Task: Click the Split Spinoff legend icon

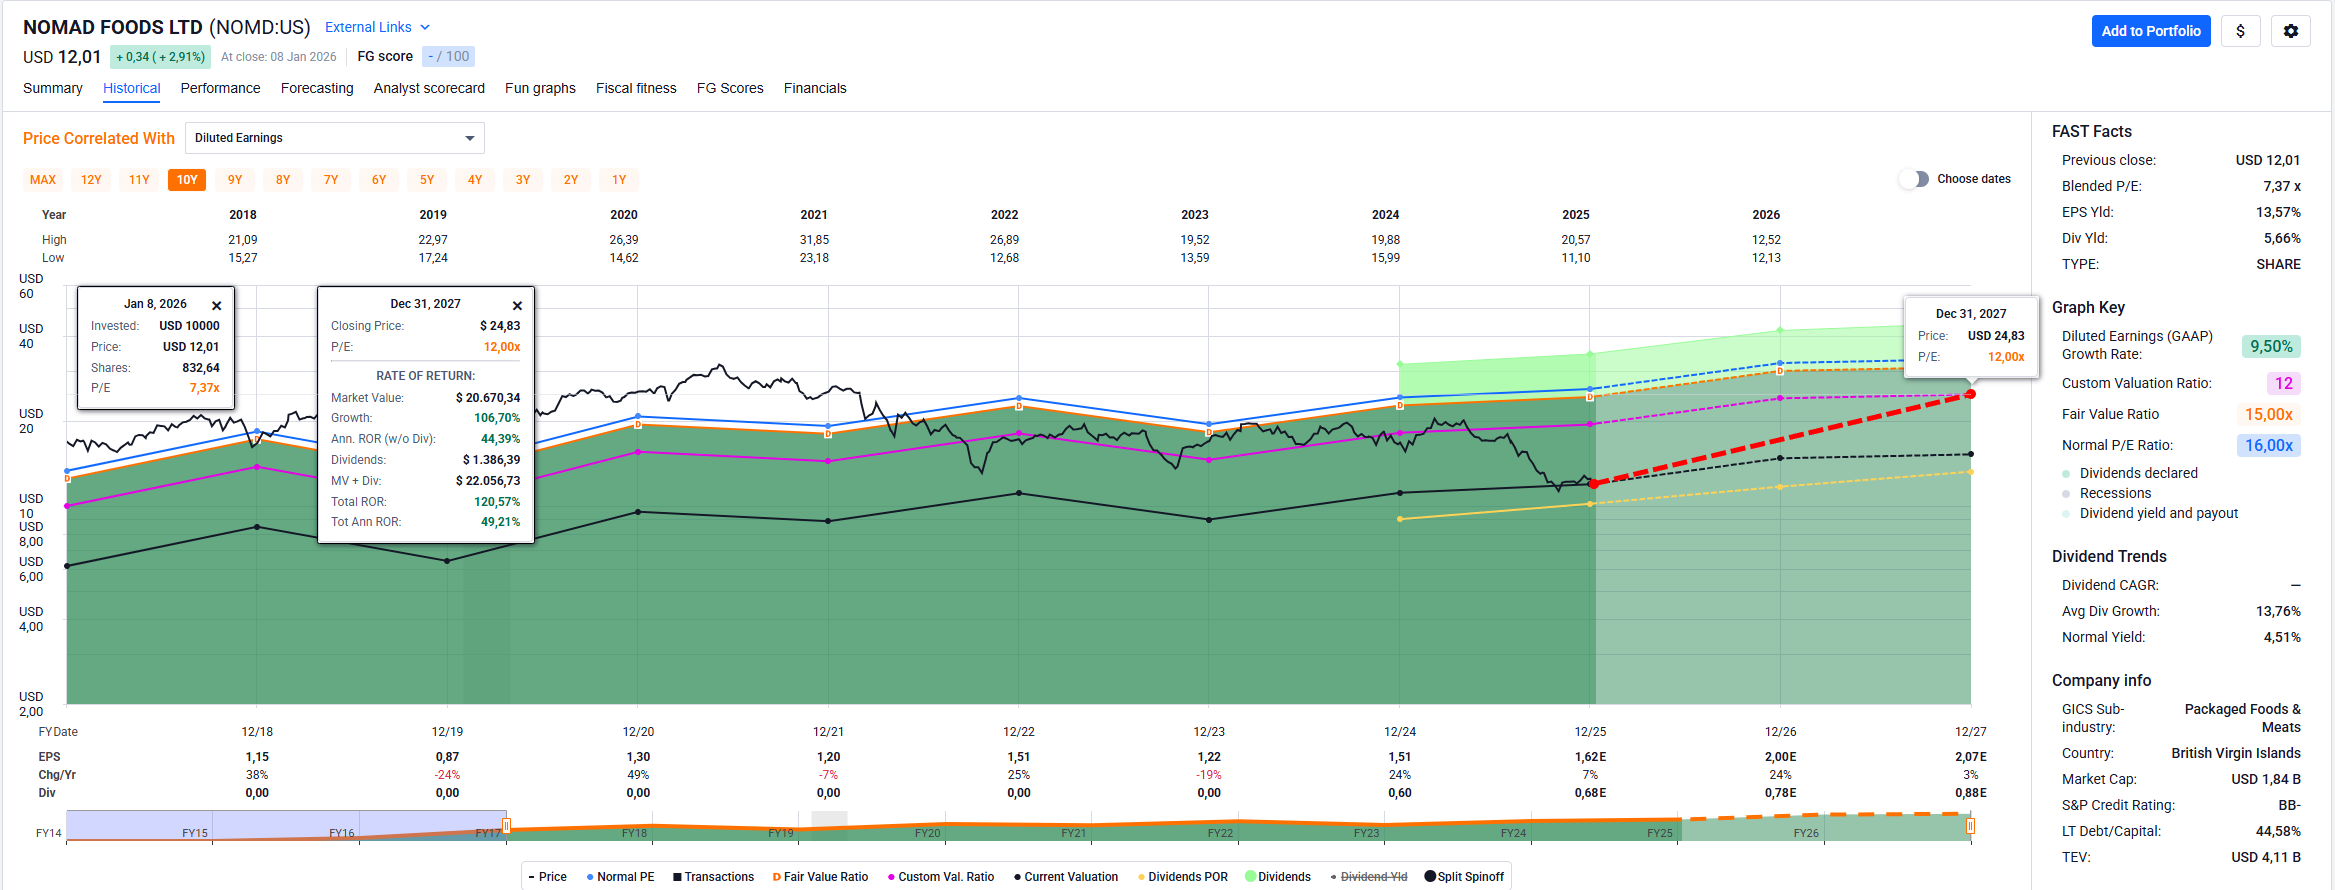Action: coord(1430,877)
